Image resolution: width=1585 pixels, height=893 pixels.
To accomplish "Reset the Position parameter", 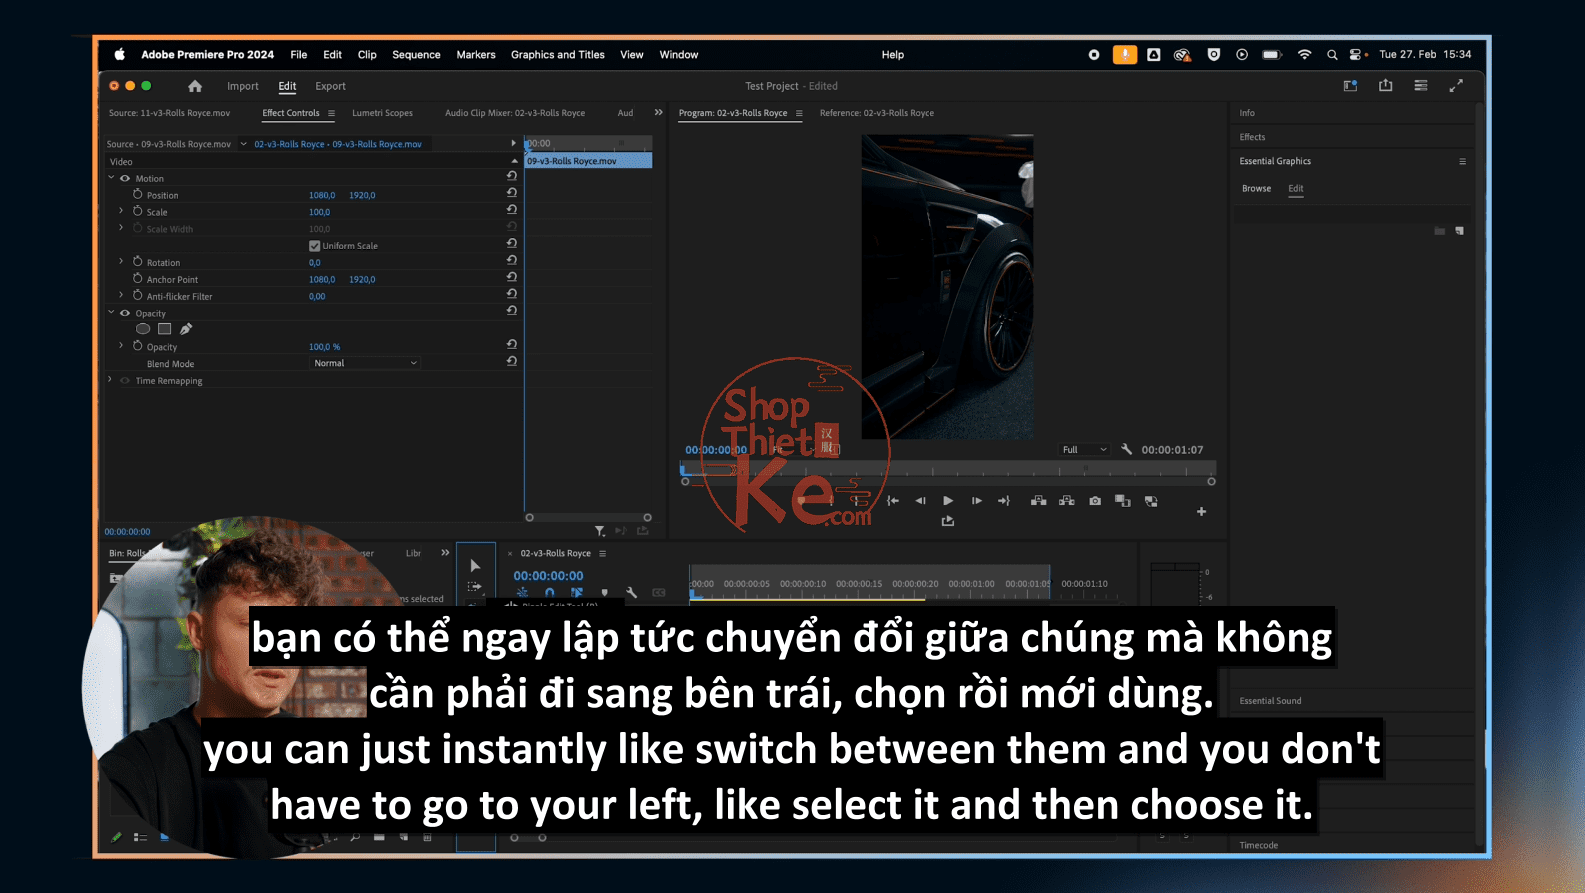I will tap(512, 193).
